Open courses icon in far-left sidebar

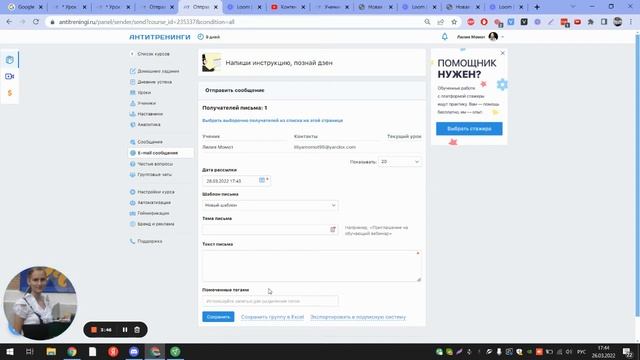[10, 60]
